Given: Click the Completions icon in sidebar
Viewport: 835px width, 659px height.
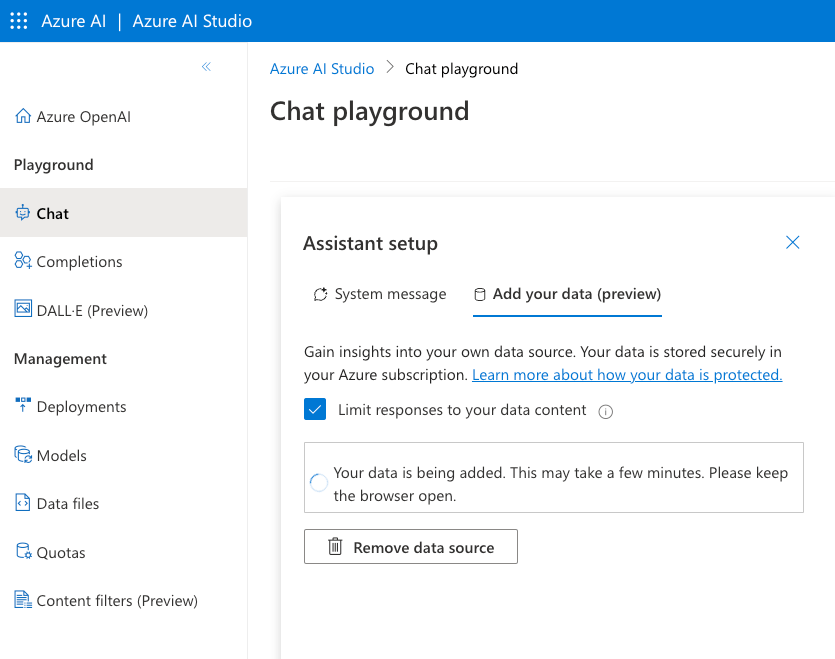Looking at the screenshot, I should (23, 261).
